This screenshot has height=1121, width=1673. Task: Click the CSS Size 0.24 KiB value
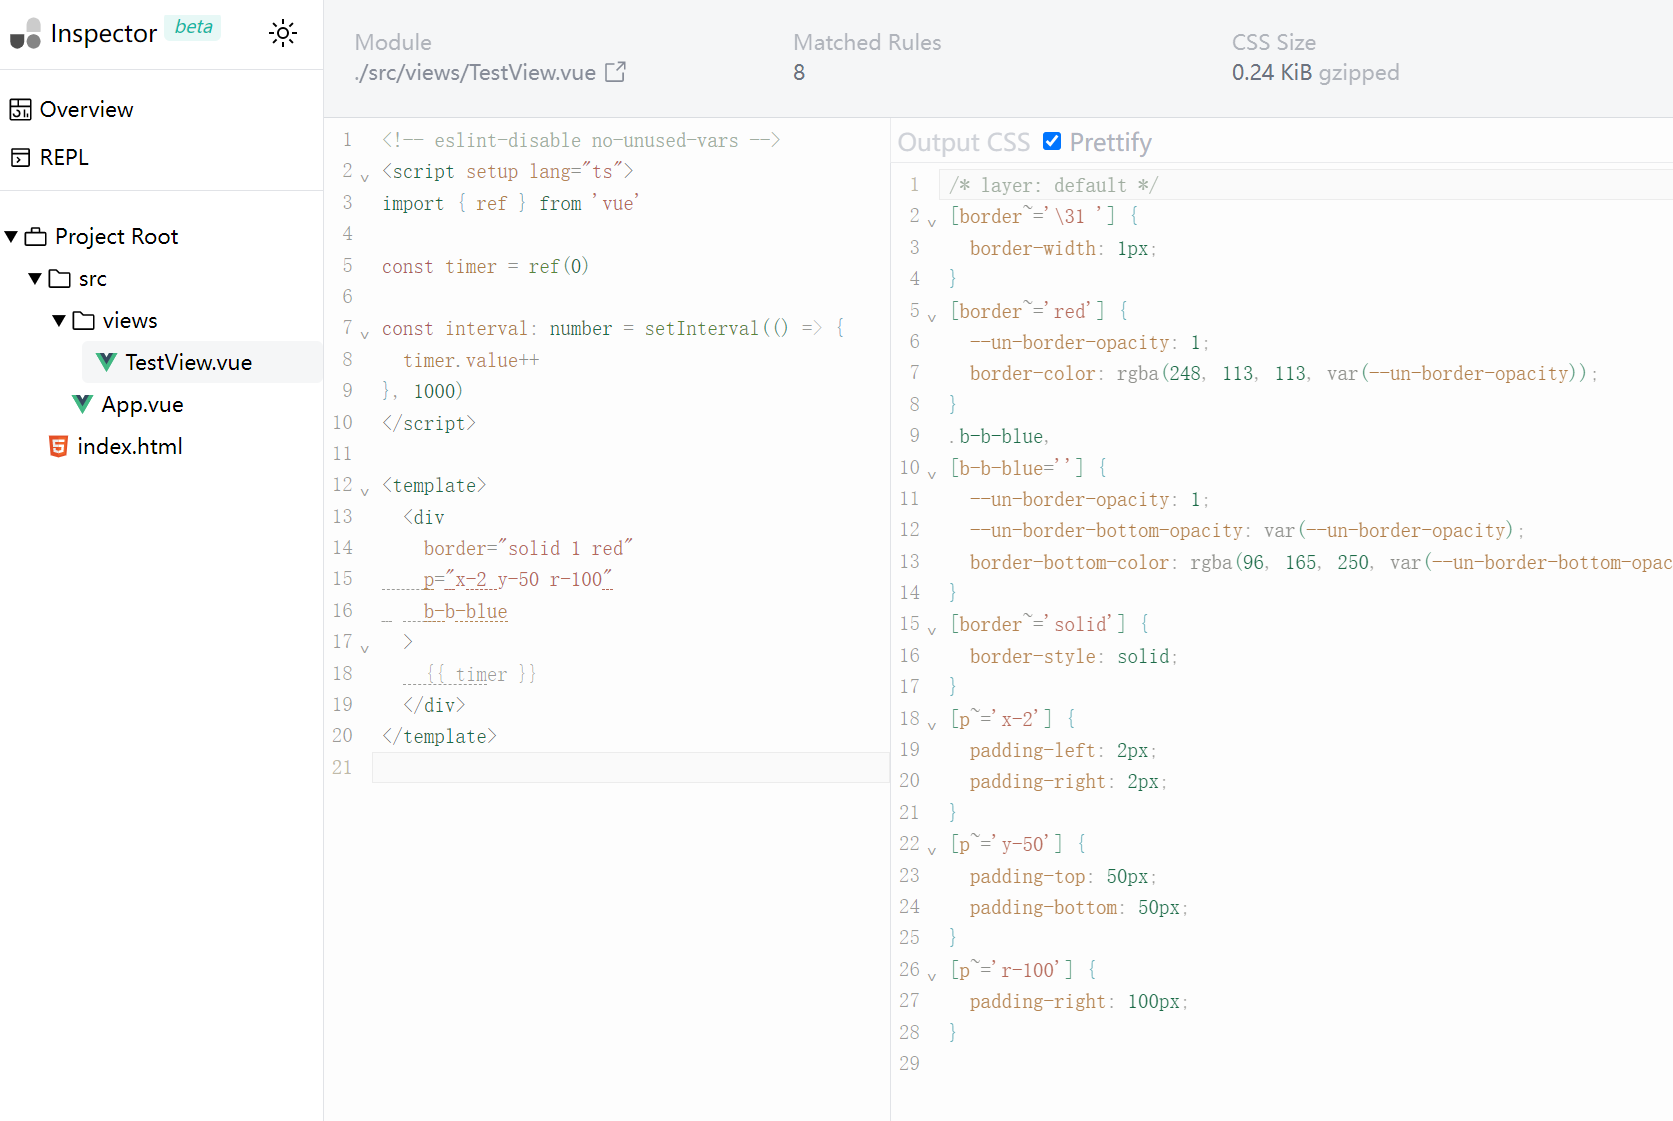coord(1271,72)
